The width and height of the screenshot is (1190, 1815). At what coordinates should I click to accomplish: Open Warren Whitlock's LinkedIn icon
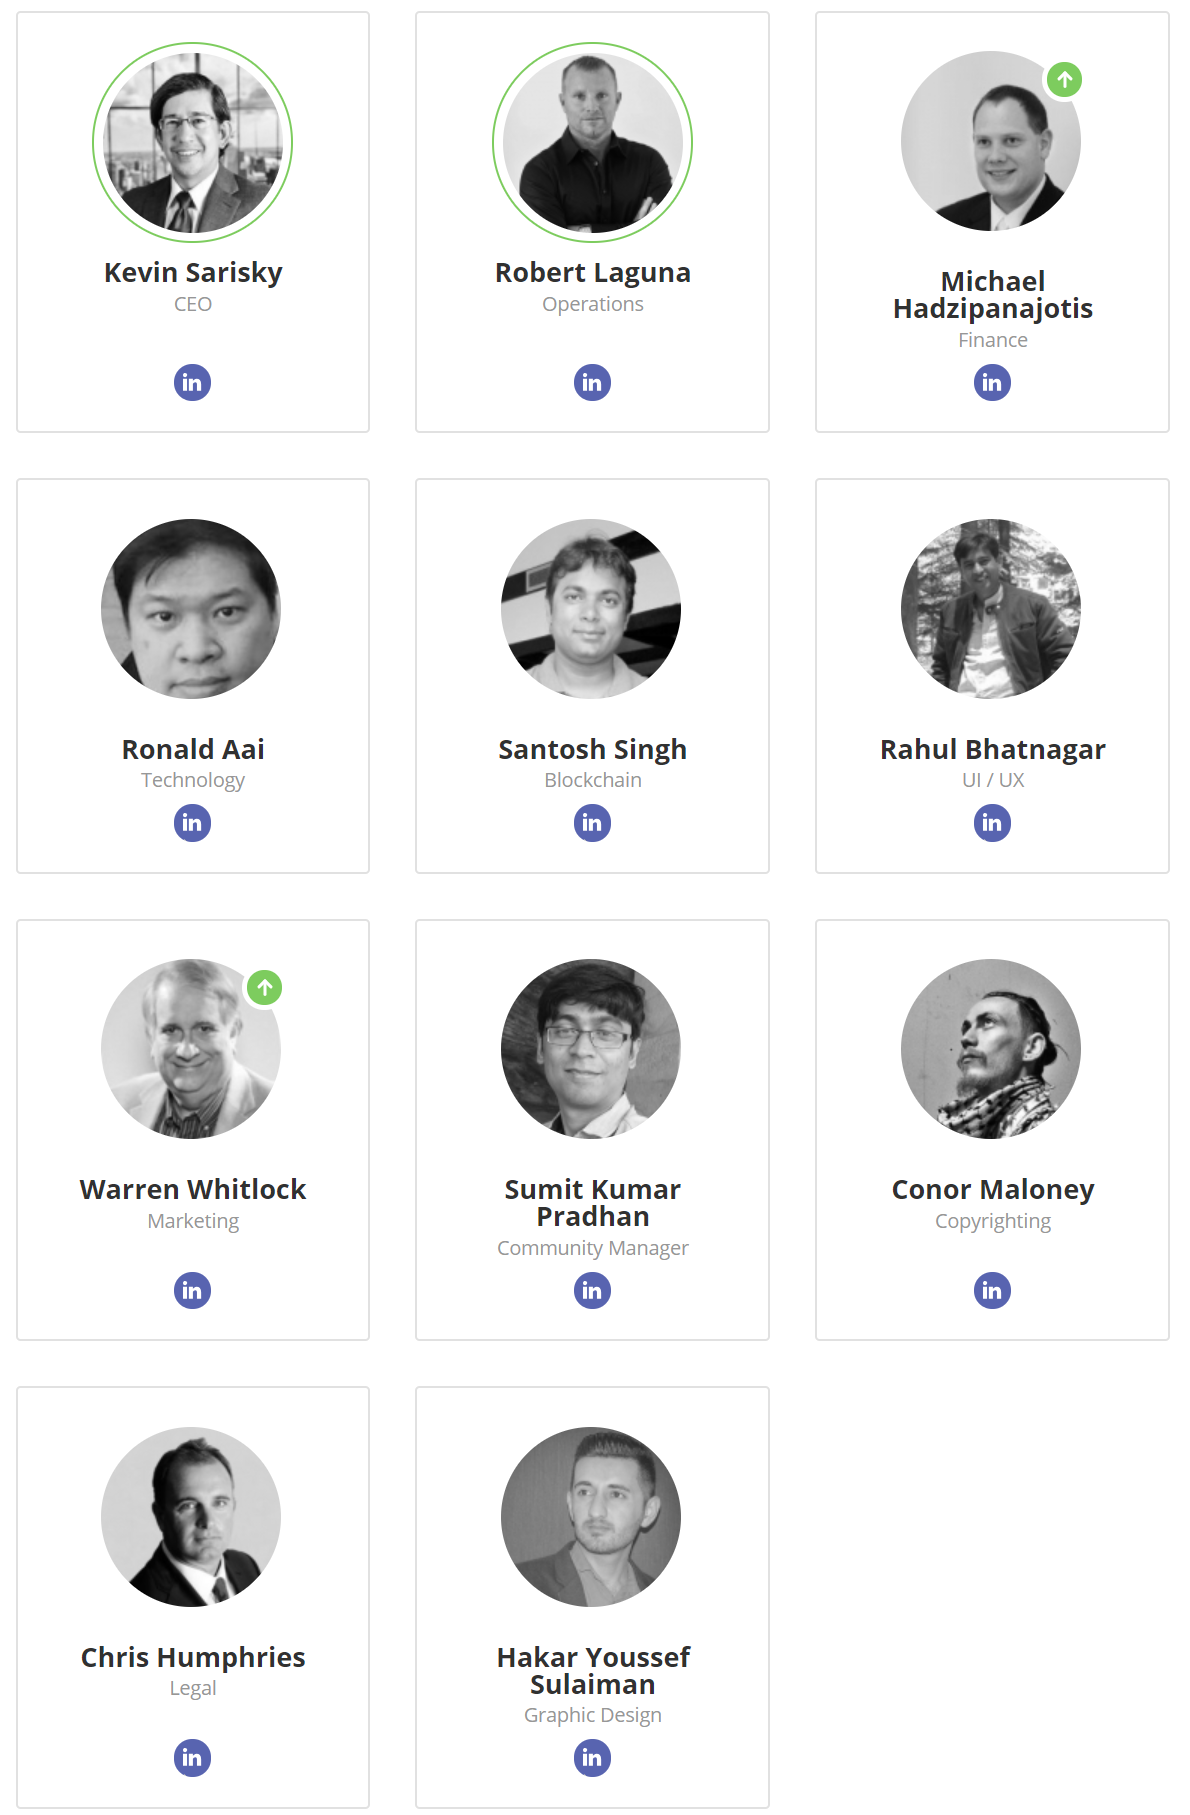point(192,1290)
